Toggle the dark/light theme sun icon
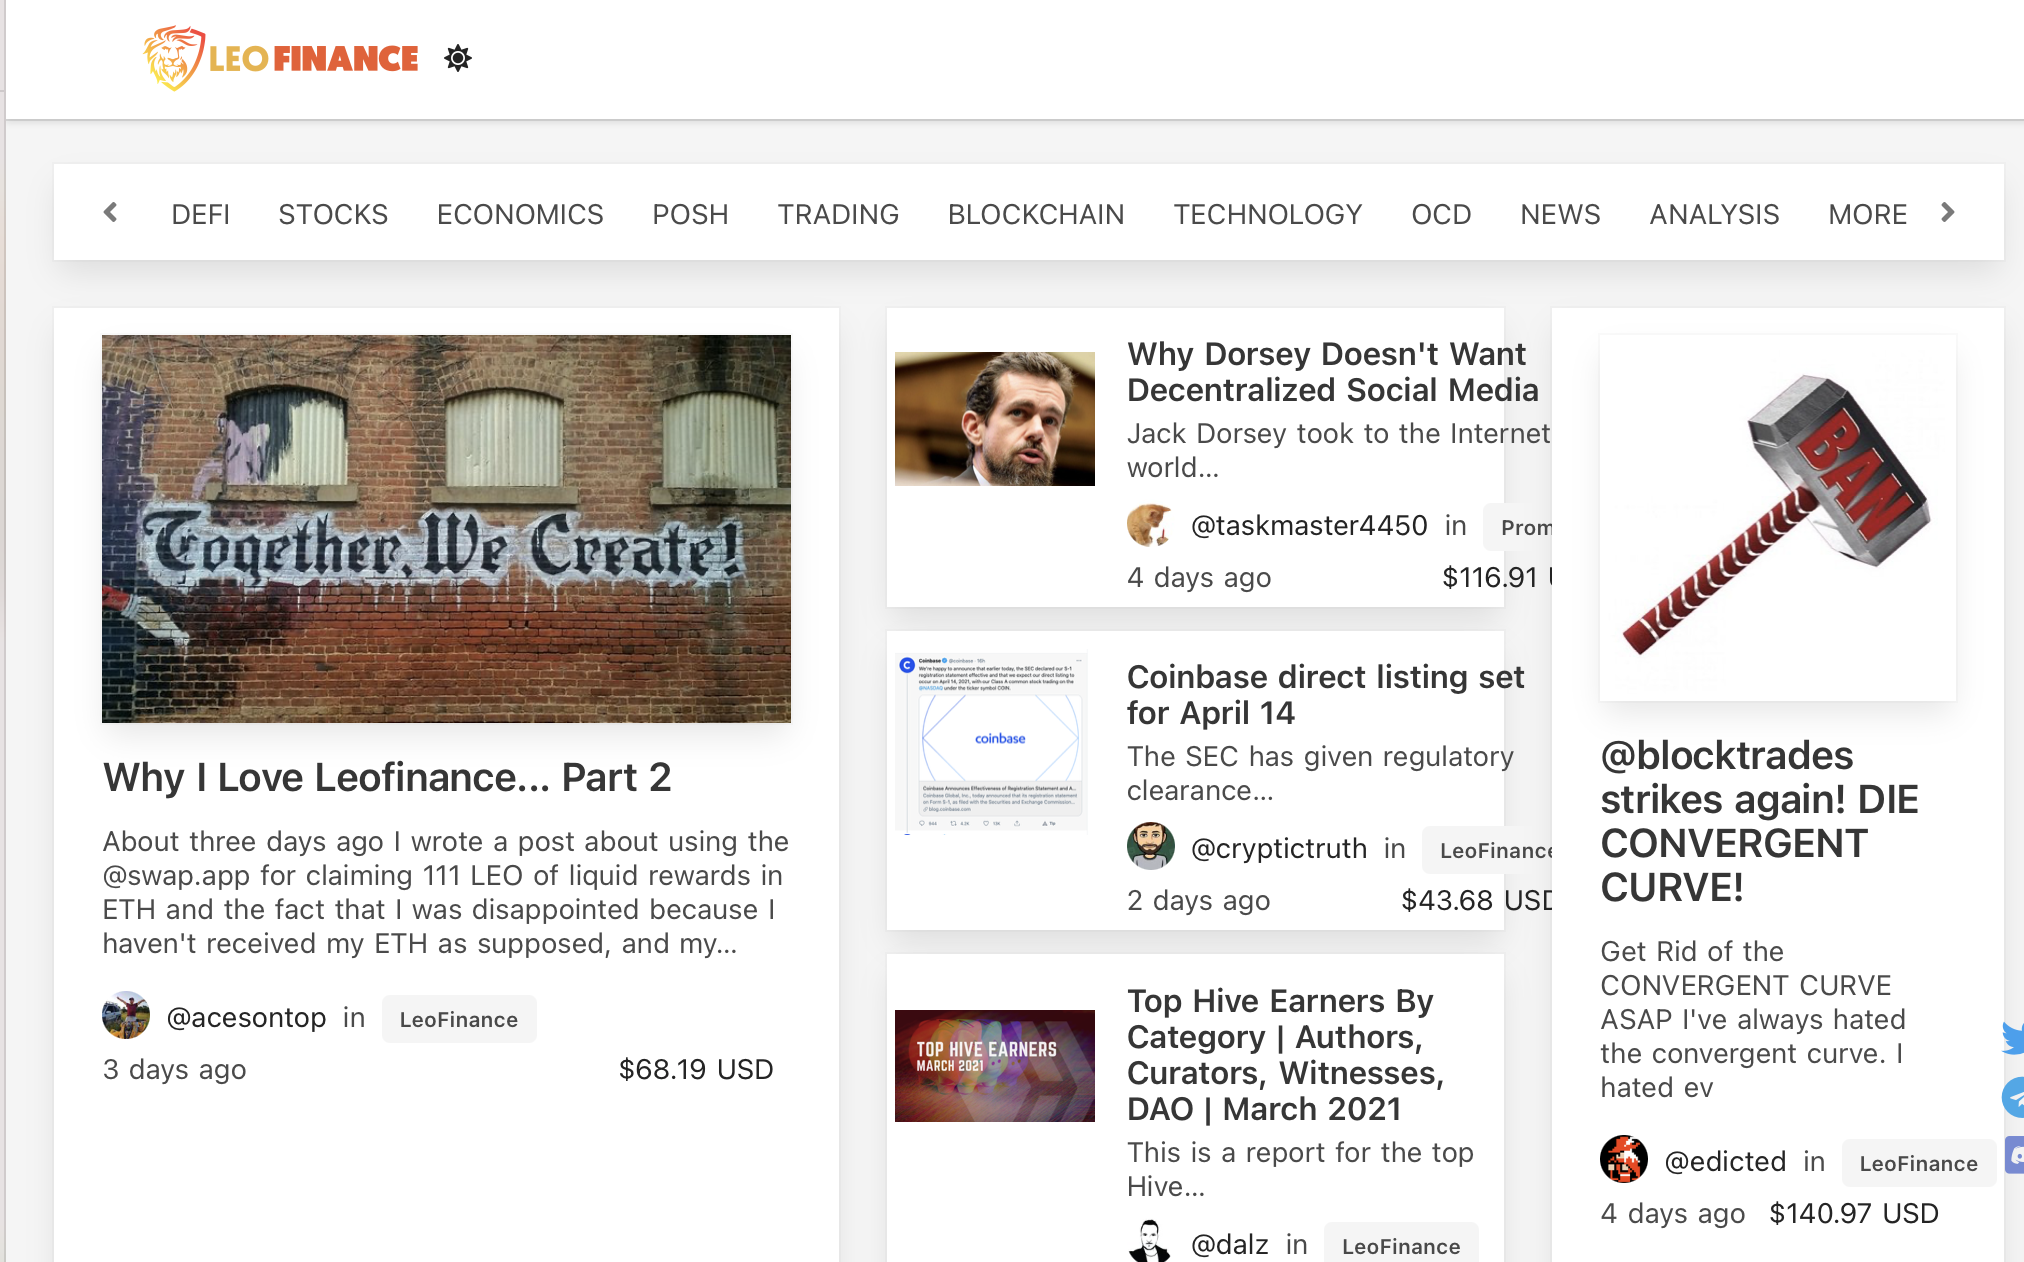 click(x=458, y=58)
